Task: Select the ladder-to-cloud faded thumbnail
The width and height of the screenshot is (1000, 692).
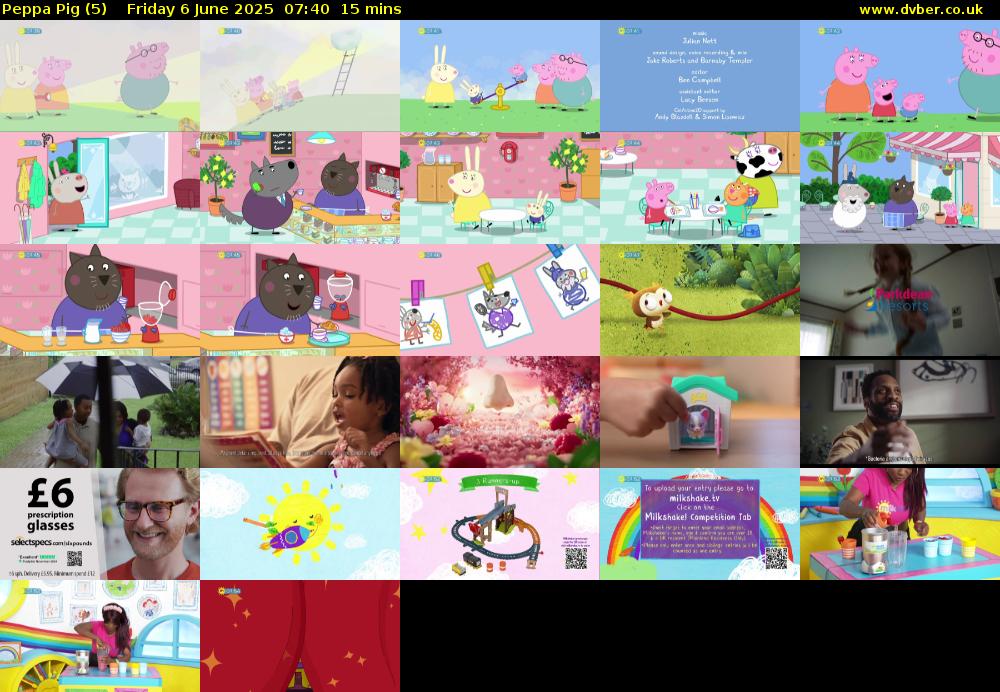Action: pyautogui.click(x=300, y=76)
